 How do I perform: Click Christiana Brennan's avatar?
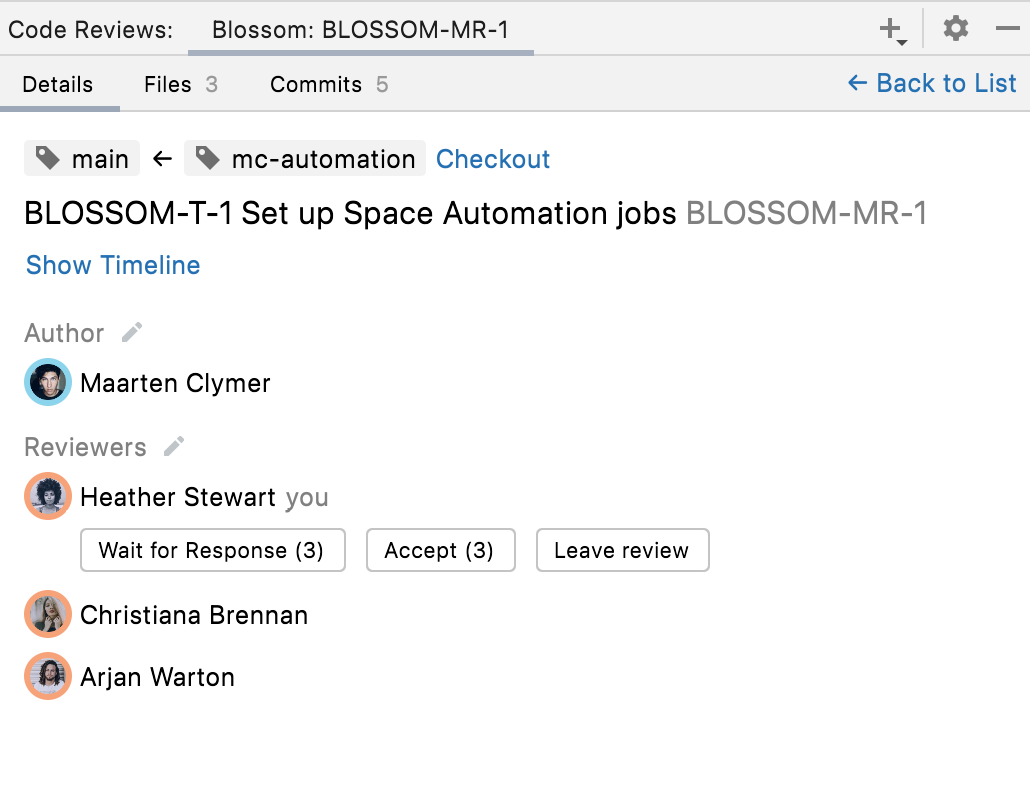[x=48, y=615]
